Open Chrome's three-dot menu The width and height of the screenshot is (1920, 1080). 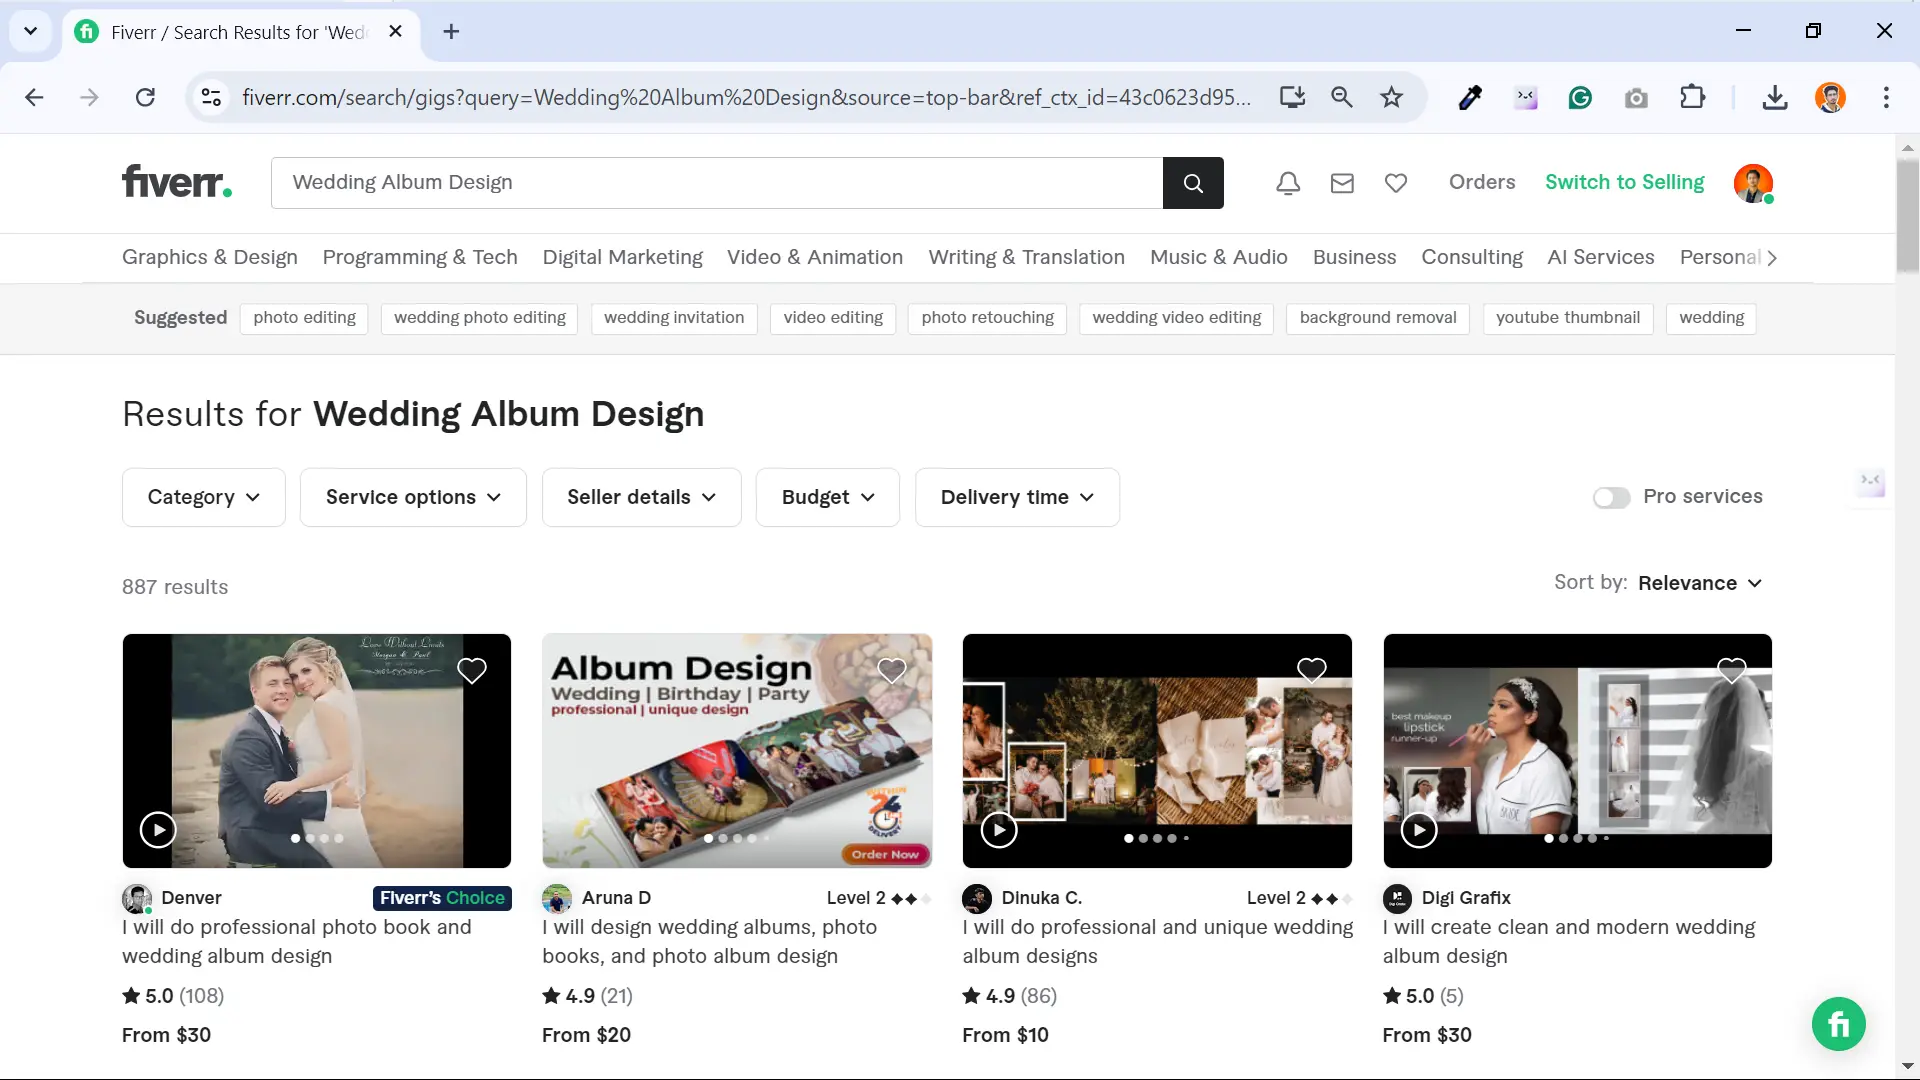click(1886, 97)
